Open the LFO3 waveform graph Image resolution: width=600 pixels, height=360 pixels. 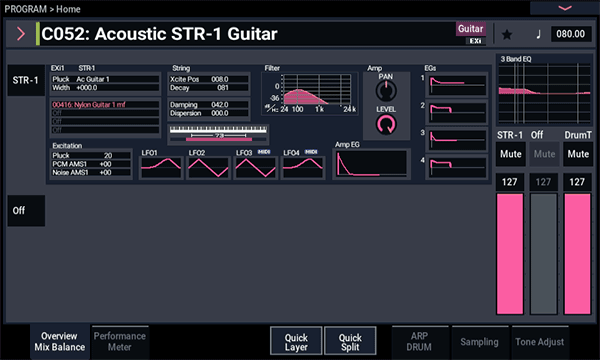(x=256, y=168)
